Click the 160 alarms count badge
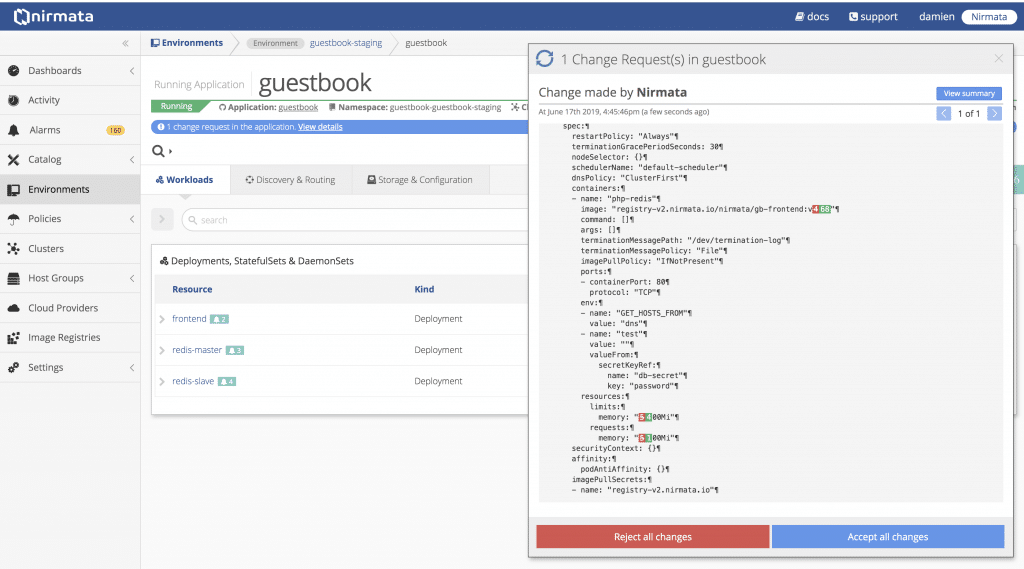The height and width of the screenshot is (569, 1024). pos(116,130)
